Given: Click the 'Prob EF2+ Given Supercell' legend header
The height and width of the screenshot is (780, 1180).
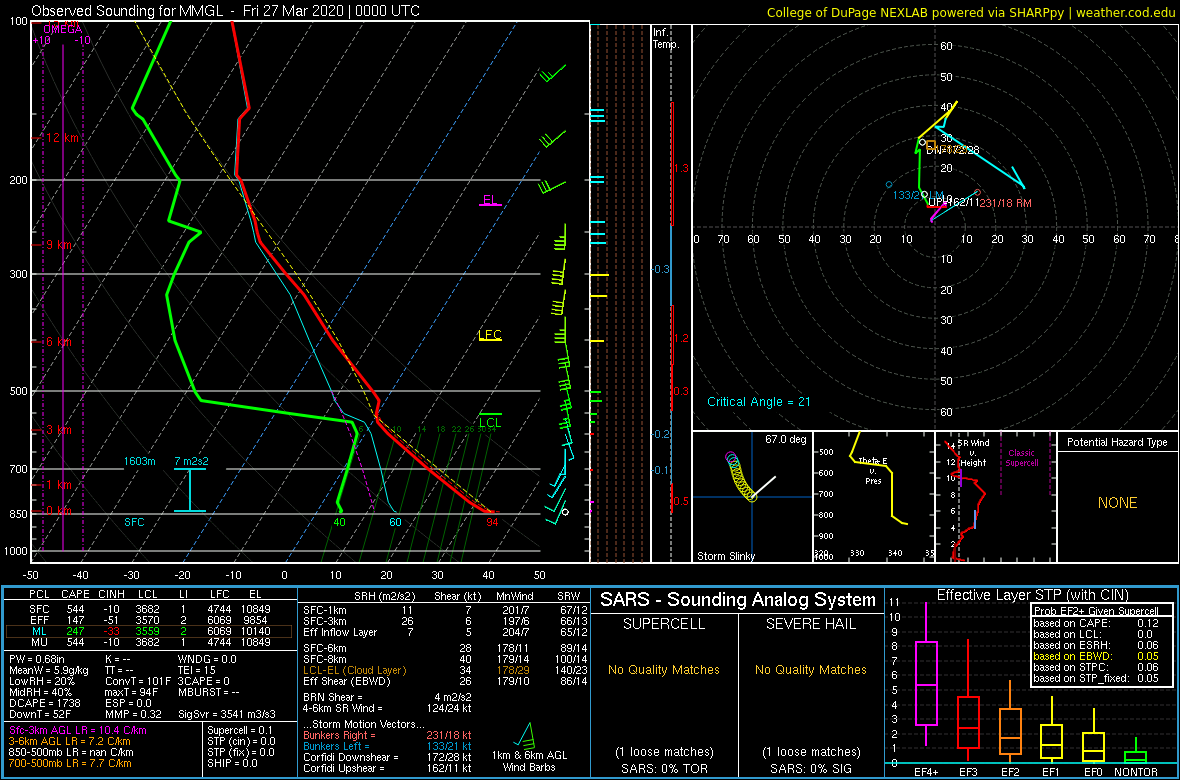Looking at the screenshot, I should point(1095,611).
